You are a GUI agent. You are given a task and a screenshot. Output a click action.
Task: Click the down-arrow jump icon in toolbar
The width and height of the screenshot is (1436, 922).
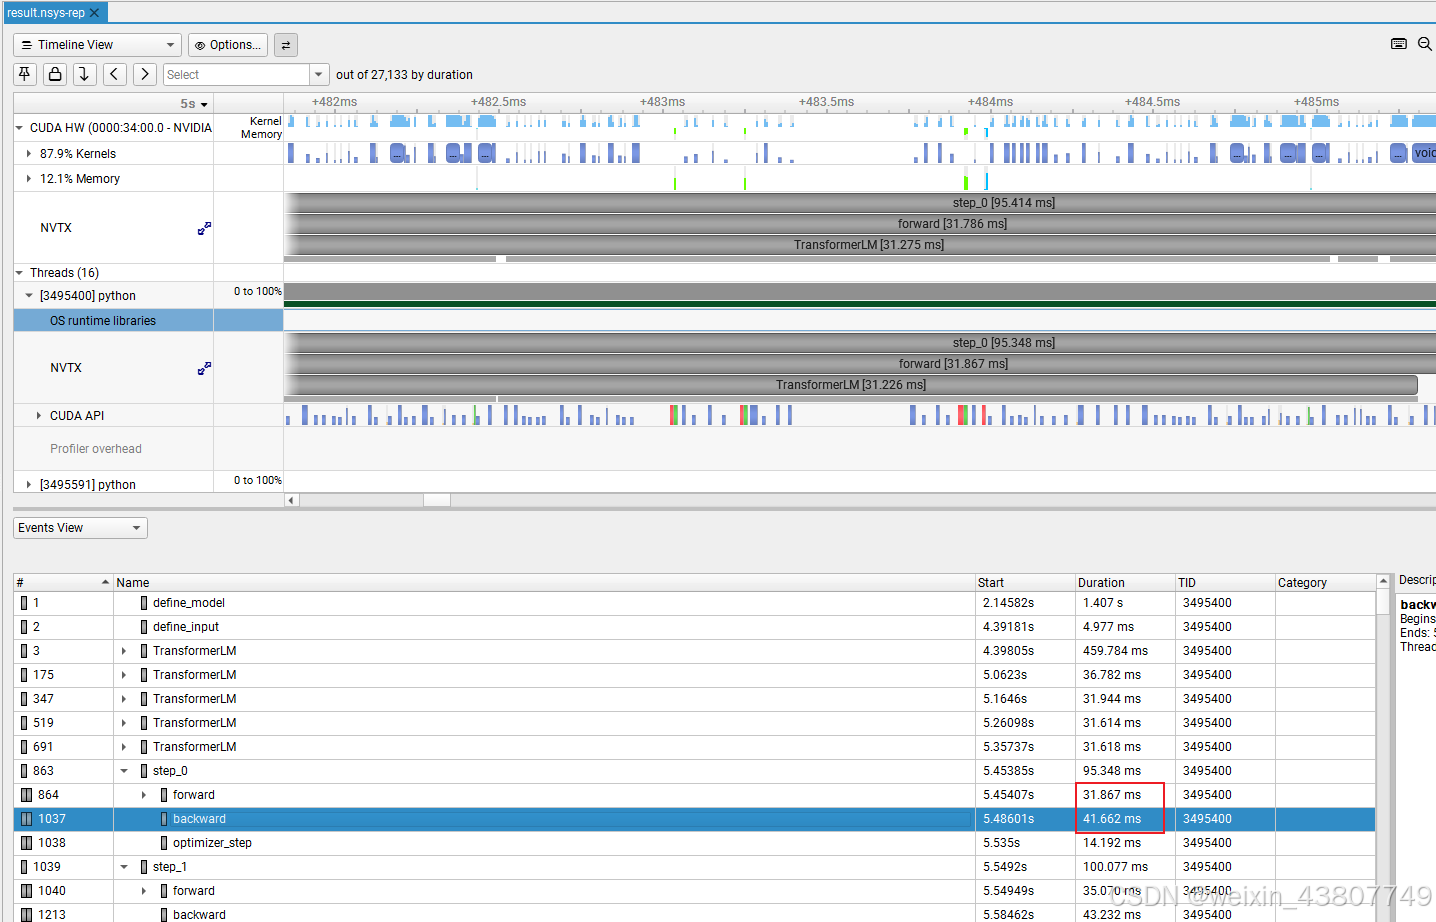[85, 74]
